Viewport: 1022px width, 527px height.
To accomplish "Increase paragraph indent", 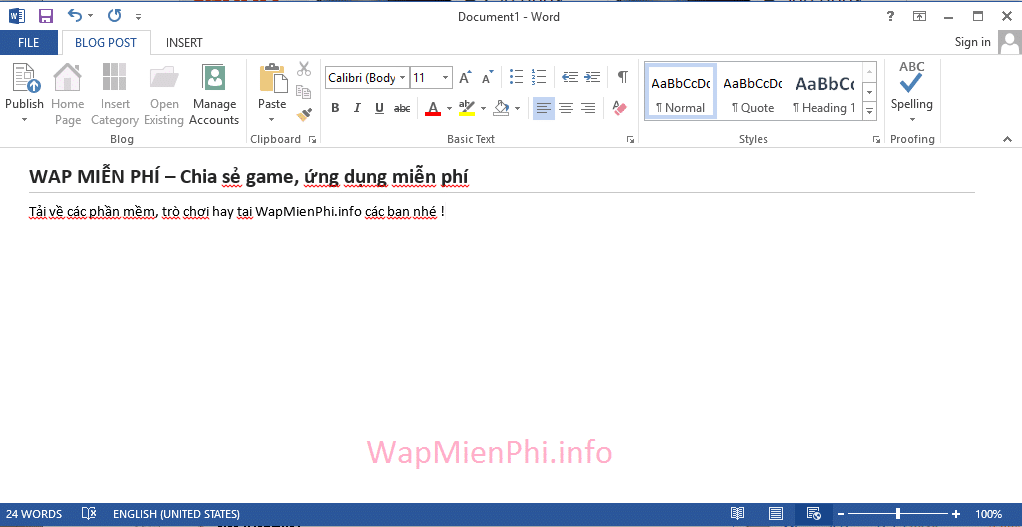I will [592, 77].
